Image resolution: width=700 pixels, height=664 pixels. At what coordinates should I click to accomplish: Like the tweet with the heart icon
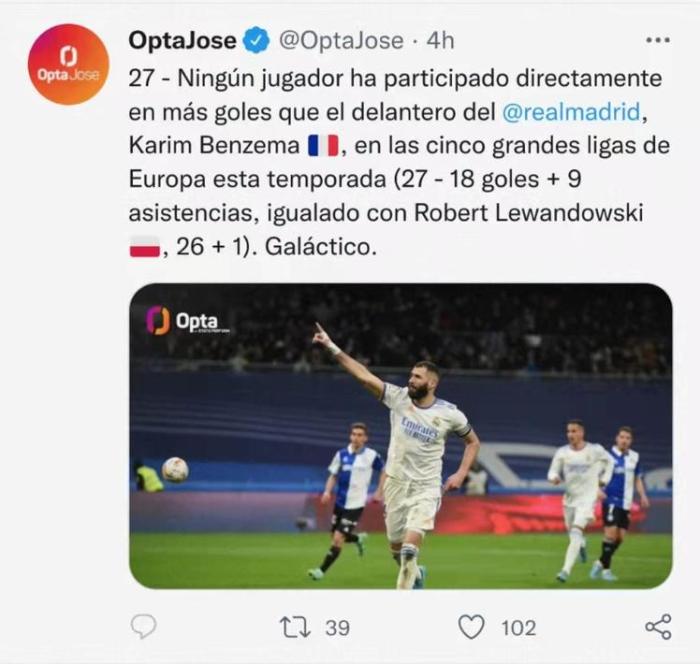[471, 627]
